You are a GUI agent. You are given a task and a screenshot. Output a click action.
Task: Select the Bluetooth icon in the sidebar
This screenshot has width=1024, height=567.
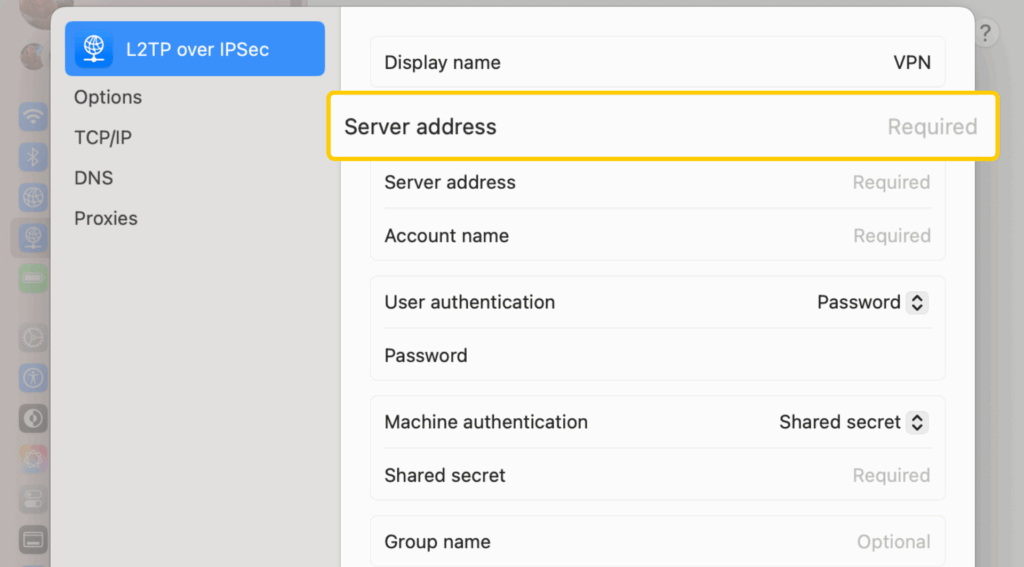tap(34, 156)
